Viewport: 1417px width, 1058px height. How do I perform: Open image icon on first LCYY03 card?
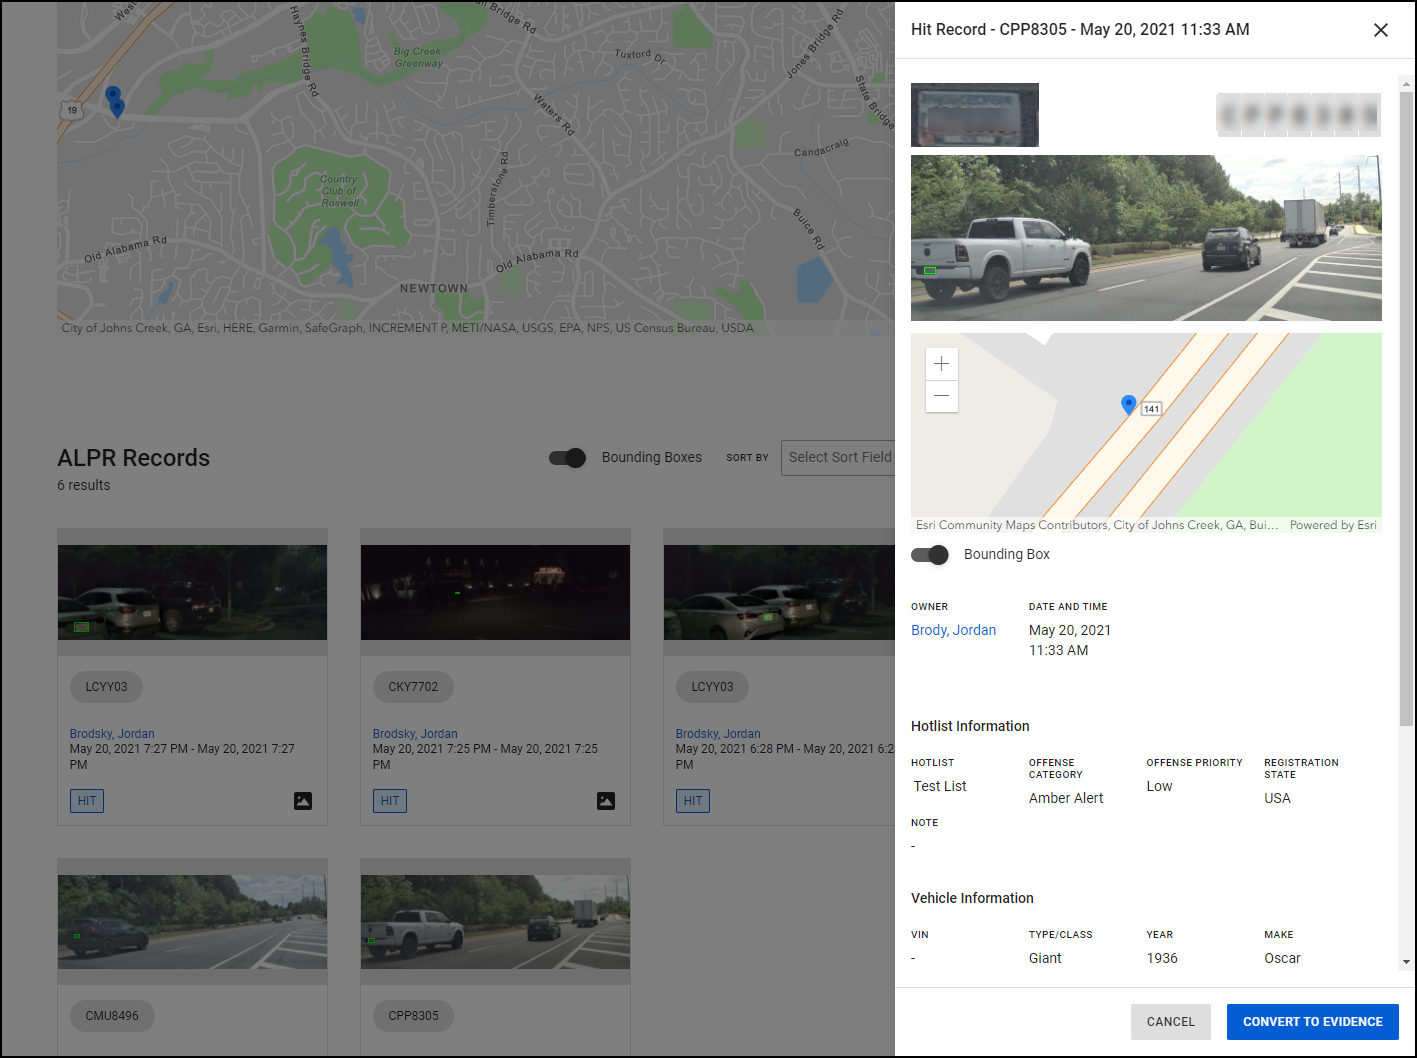tap(303, 801)
